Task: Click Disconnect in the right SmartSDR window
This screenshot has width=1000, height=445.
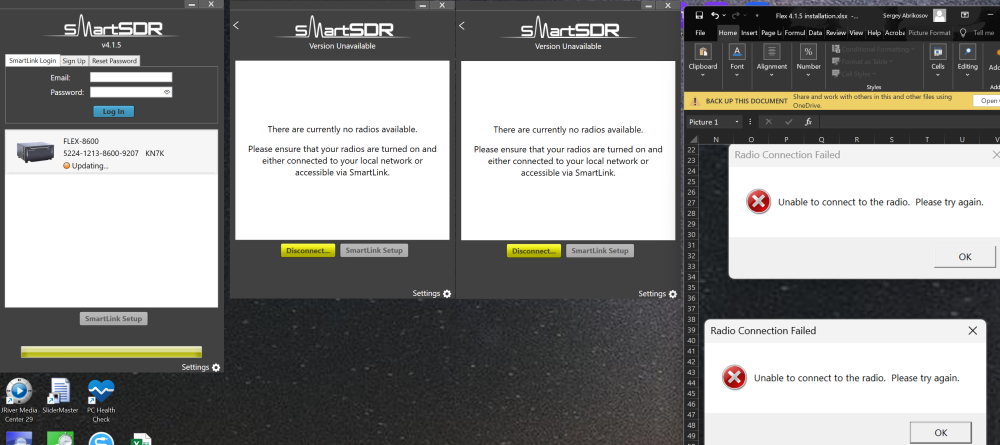Action: point(534,251)
